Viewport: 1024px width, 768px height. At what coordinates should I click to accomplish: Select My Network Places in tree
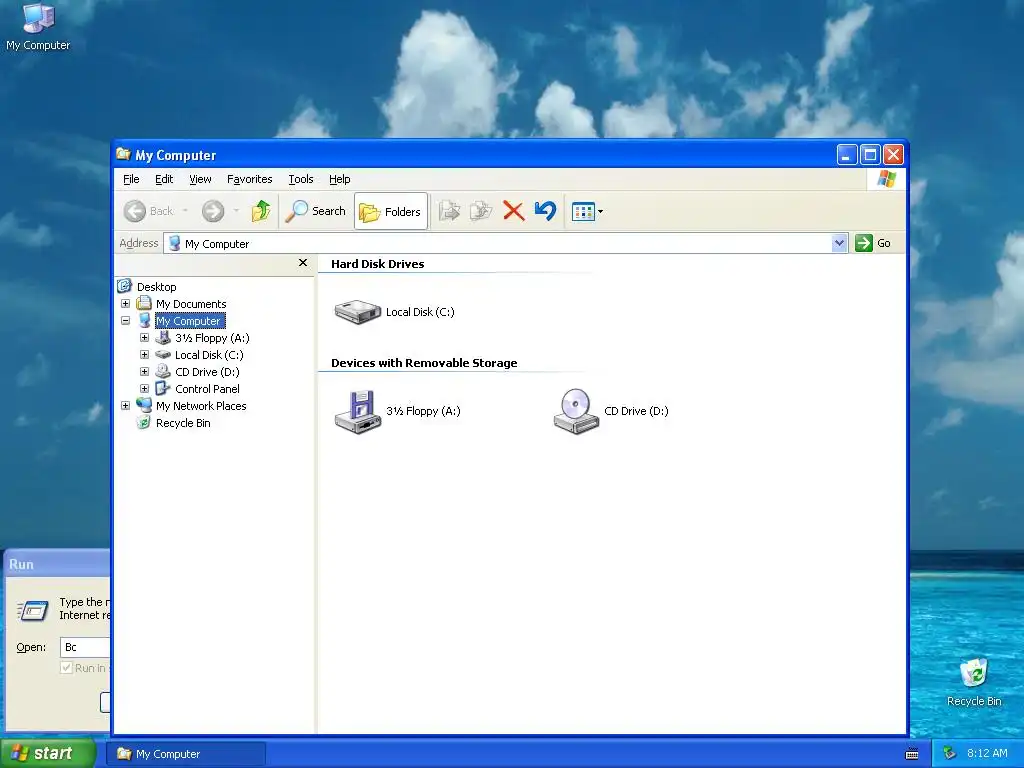pyautogui.click(x=201, y=406)
